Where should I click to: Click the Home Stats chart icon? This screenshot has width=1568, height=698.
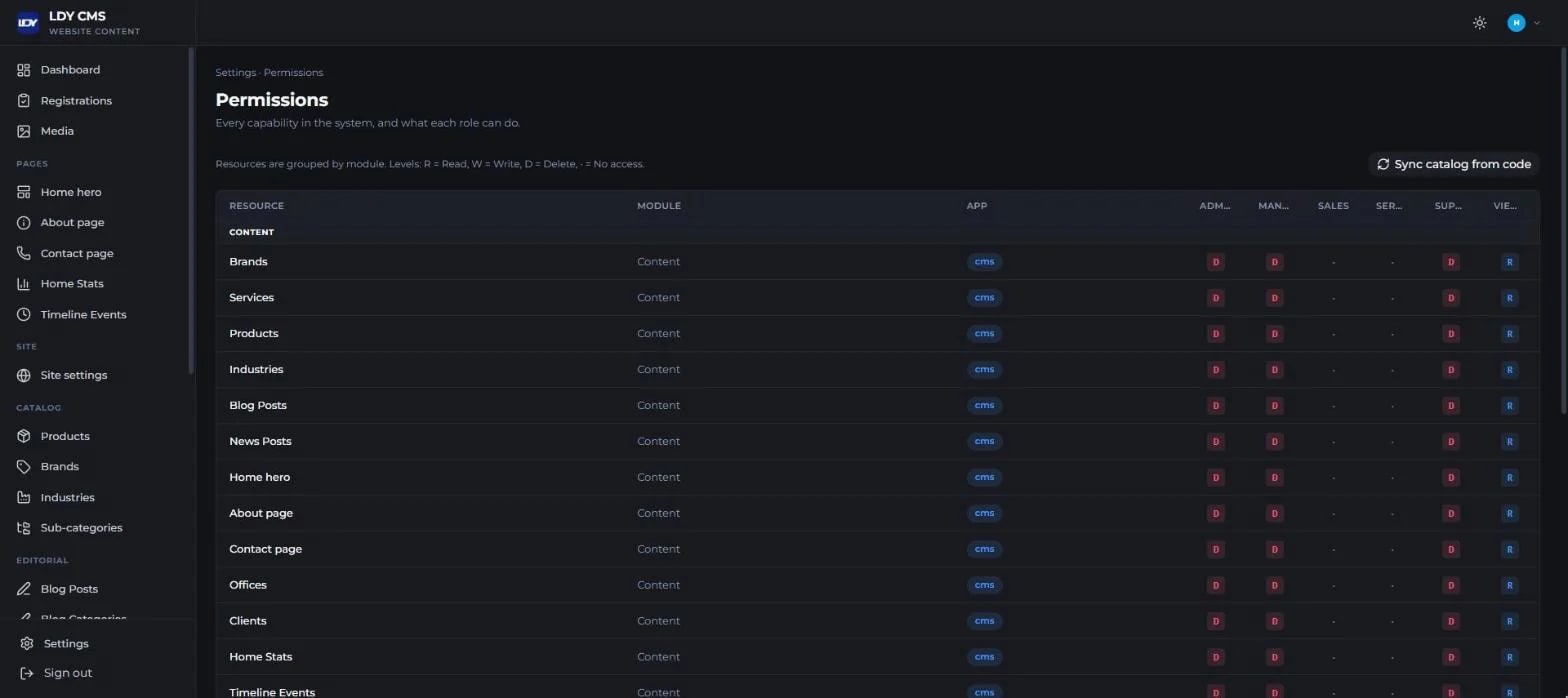pyautogui.click(x=24, y=284)
